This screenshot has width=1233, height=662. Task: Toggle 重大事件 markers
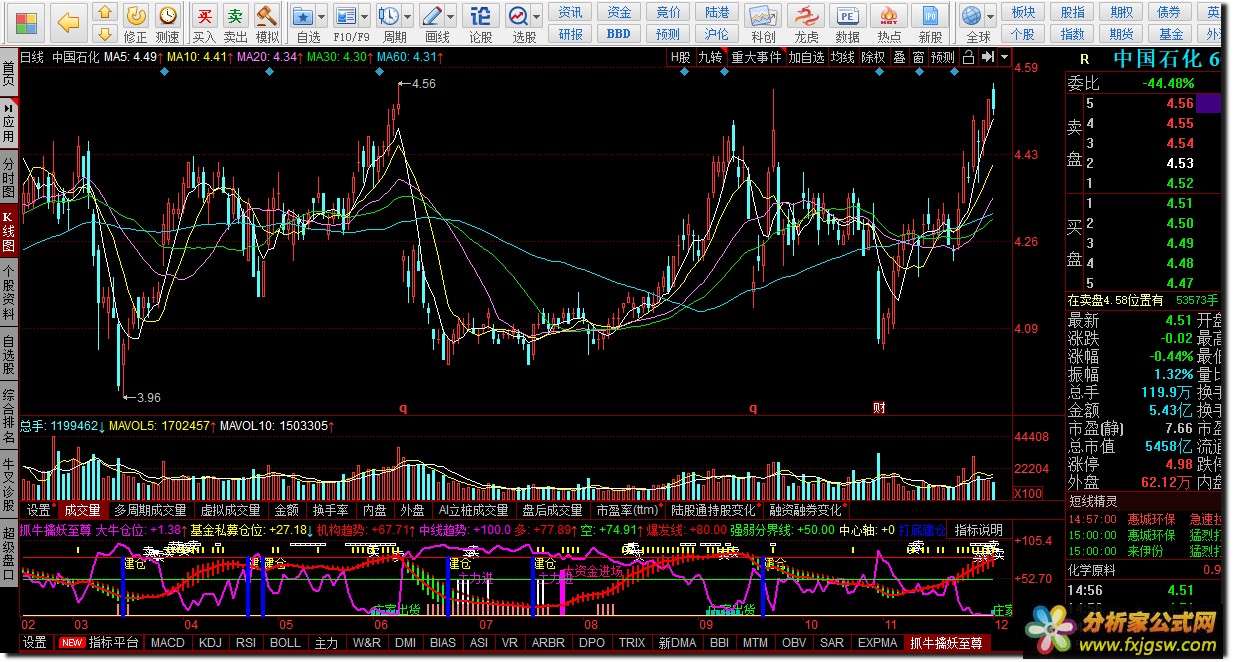(x=756, y=57)
